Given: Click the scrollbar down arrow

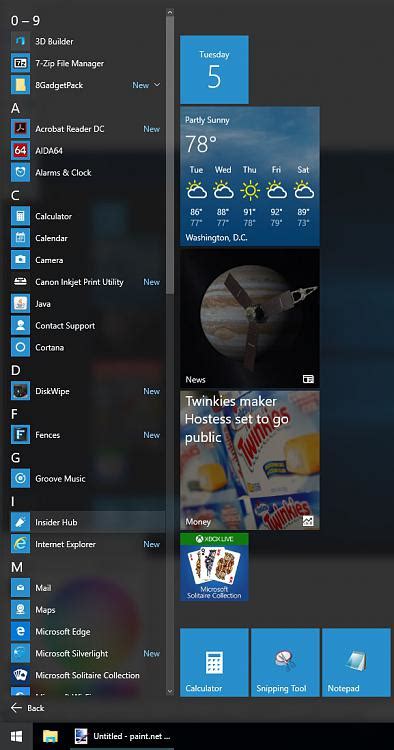Looking at the screenshot, I should (x=170, y=691).
